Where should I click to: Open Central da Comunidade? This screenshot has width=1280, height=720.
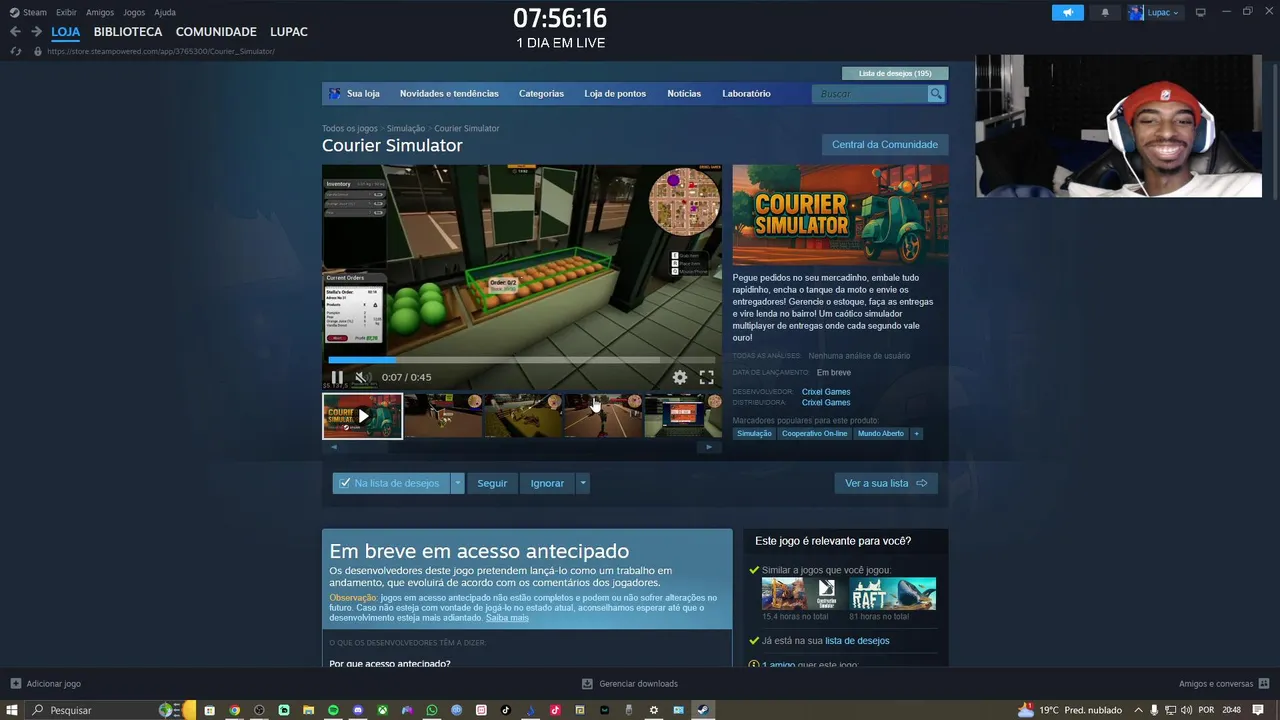click(884, 144)
